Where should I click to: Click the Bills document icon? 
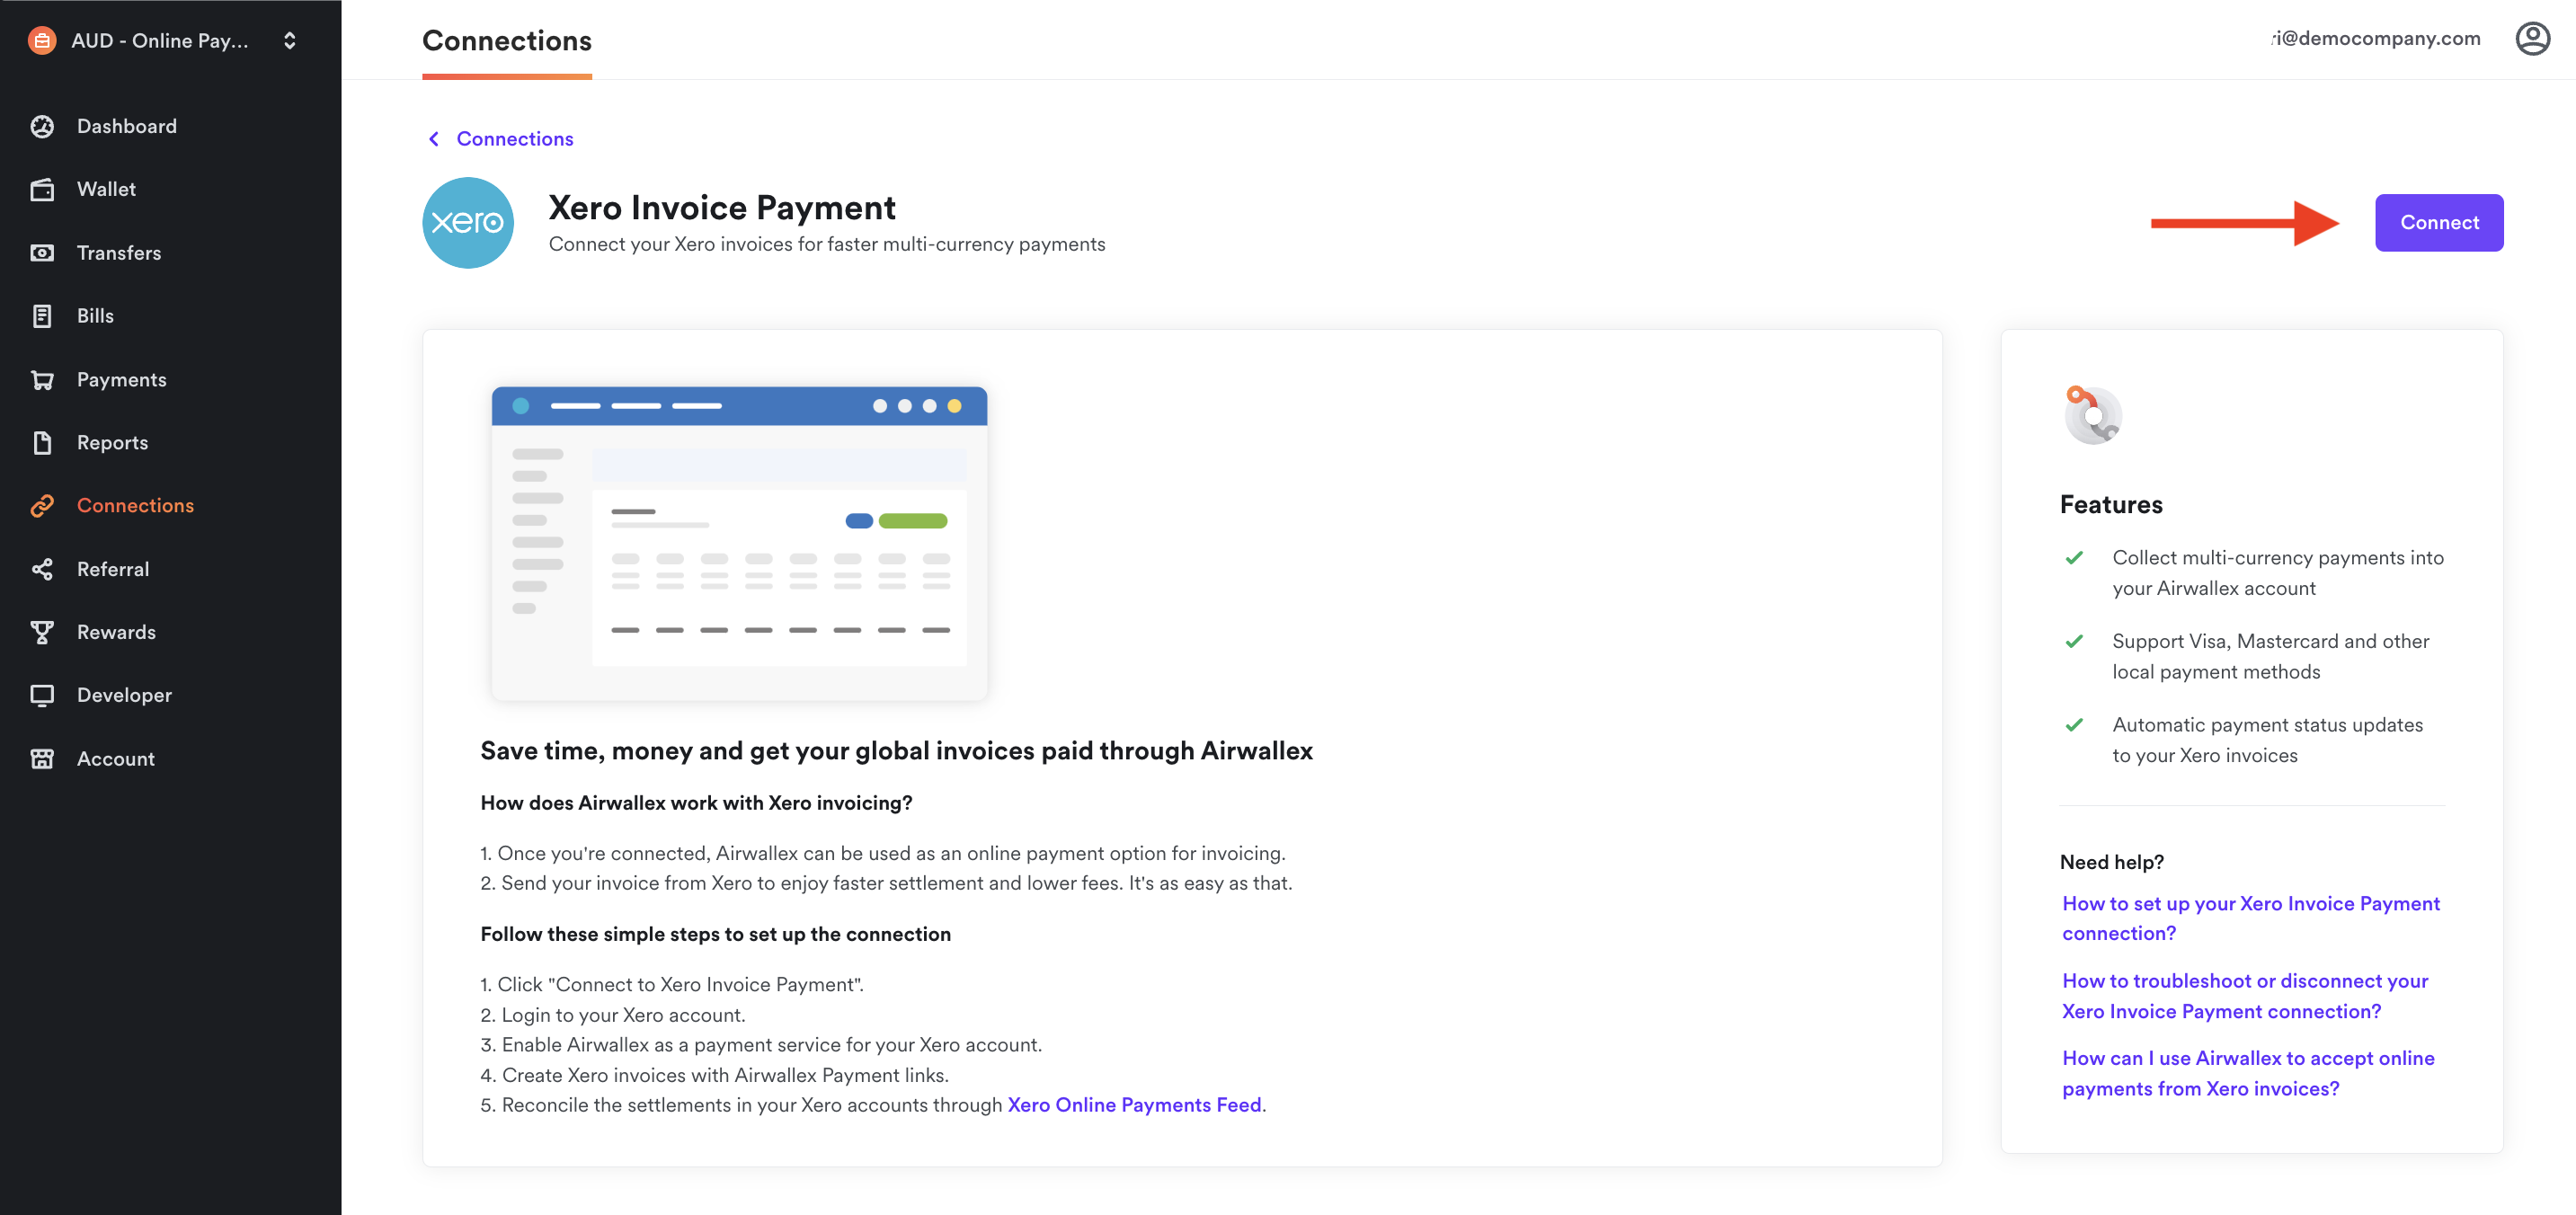[42, 316]
